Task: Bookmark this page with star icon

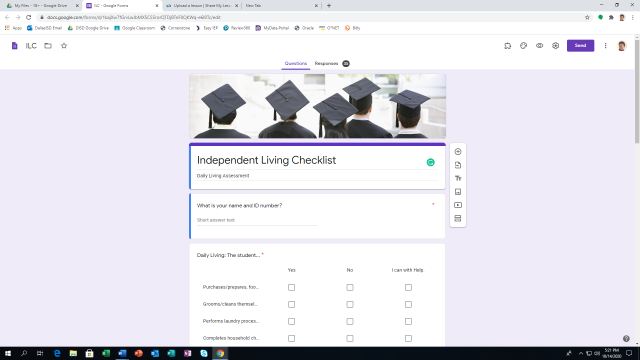Action: point(587,17)
